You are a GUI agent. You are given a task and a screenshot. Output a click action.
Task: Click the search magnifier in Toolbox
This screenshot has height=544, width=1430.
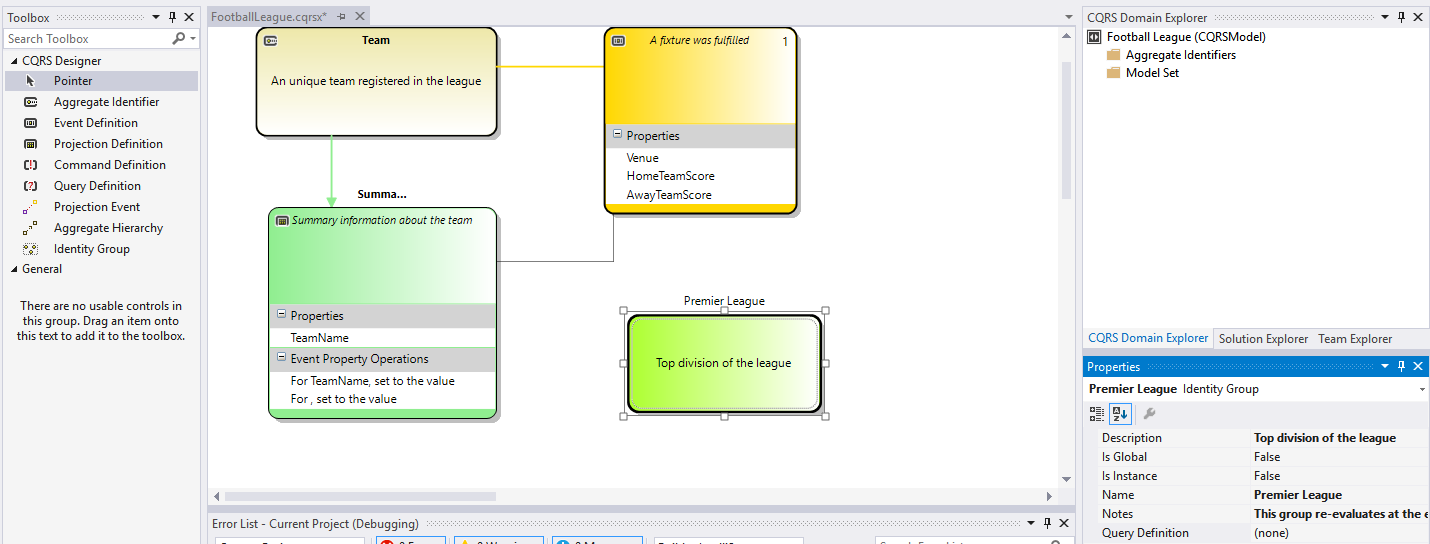point(179,38)
